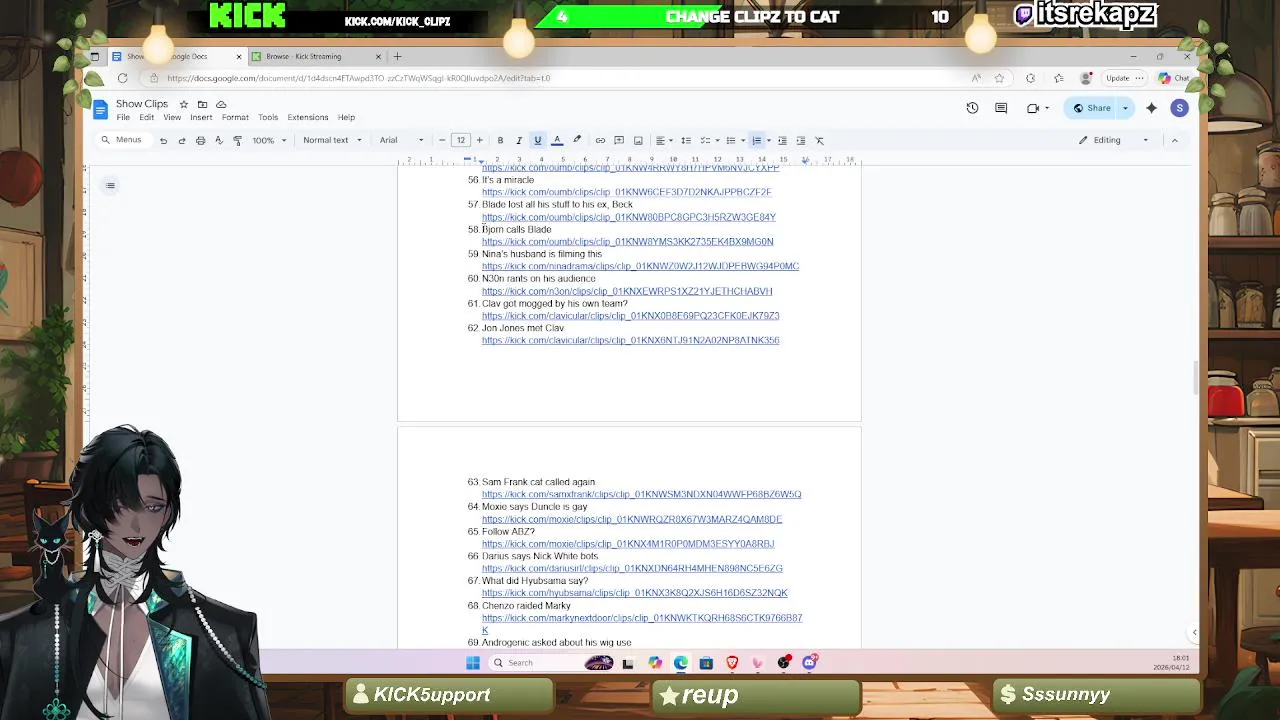Click the font size 12 field

tap(461, 140)
